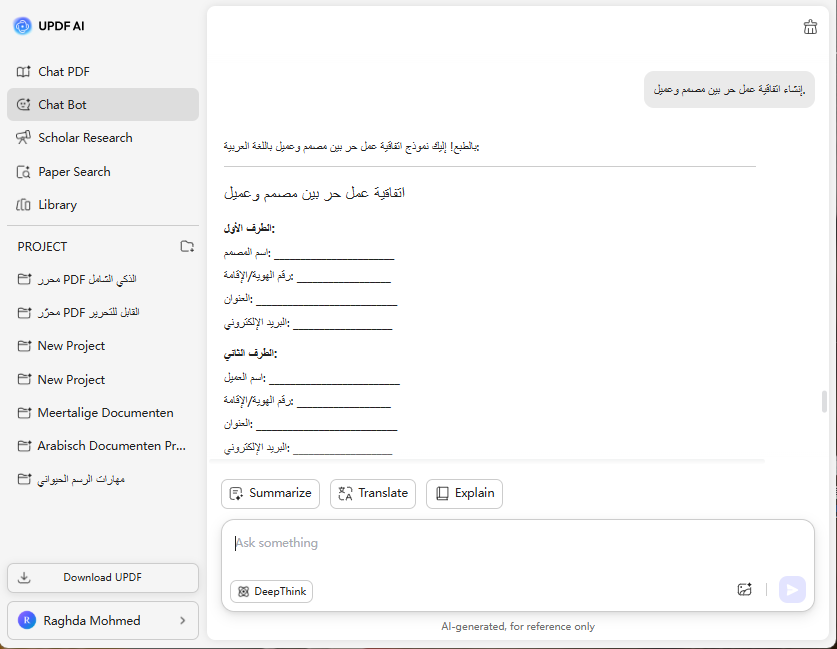Open the Chat PDF section
This screenshot has height=649, width=837.
64,72
